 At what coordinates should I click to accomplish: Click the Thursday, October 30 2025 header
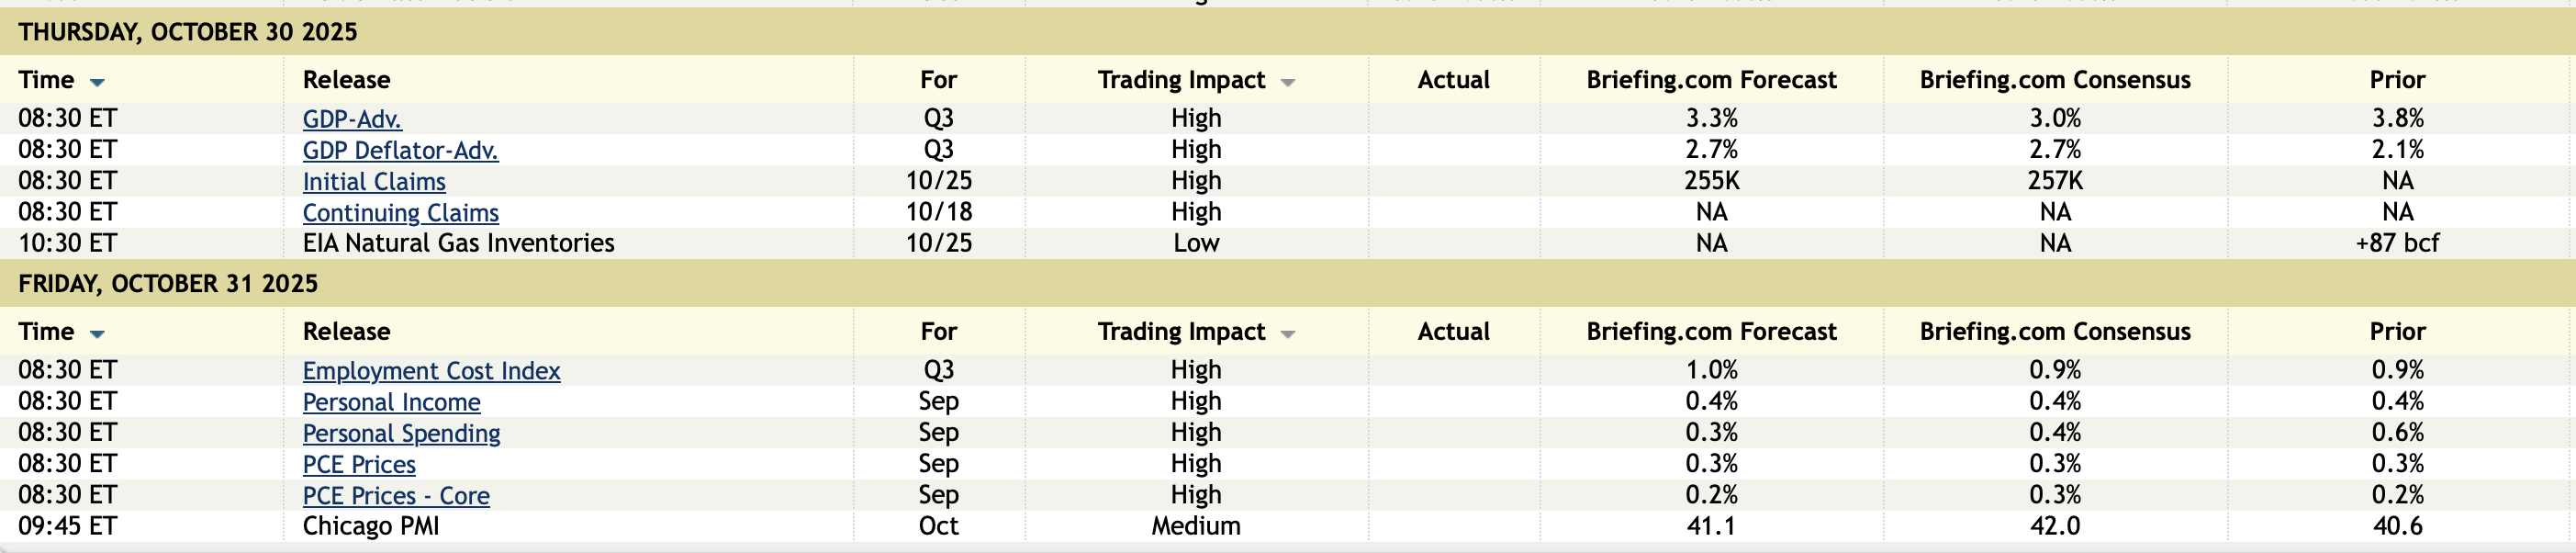[x=187, y=32]
